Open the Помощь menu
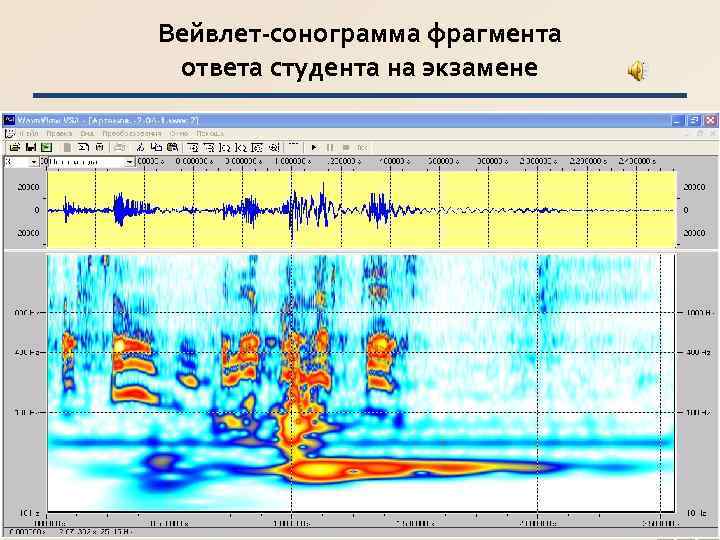Viewport: 720px width, 540px height. [x=210, y=134]
